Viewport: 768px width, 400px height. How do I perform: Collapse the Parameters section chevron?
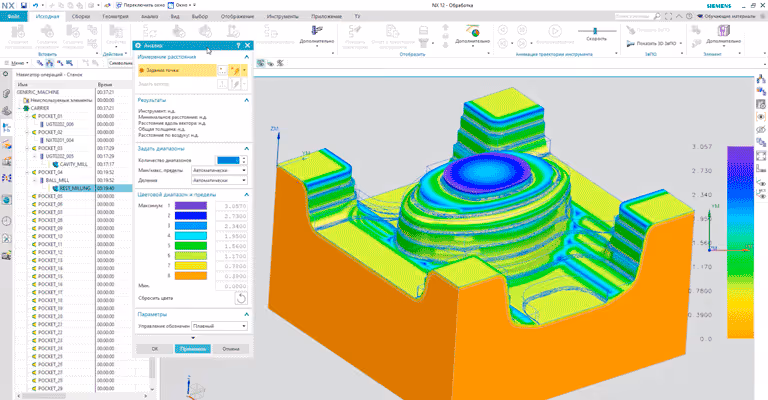[x=246, y=314]
